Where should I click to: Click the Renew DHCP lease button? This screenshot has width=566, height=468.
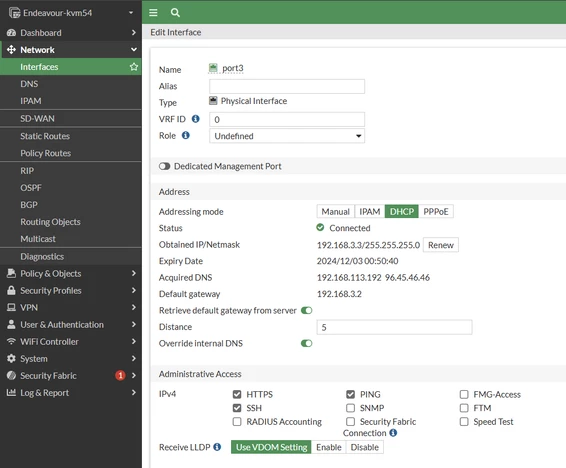coord(441,245)
